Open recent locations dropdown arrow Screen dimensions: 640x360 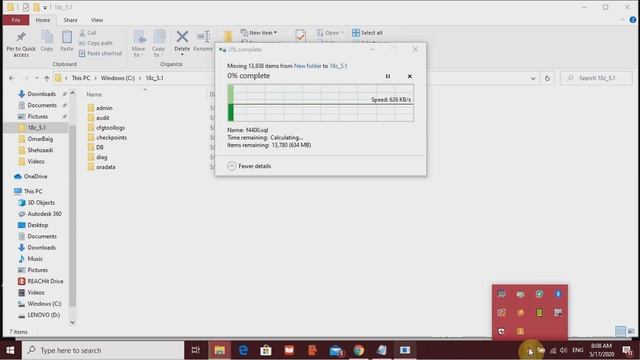point(37,78)
